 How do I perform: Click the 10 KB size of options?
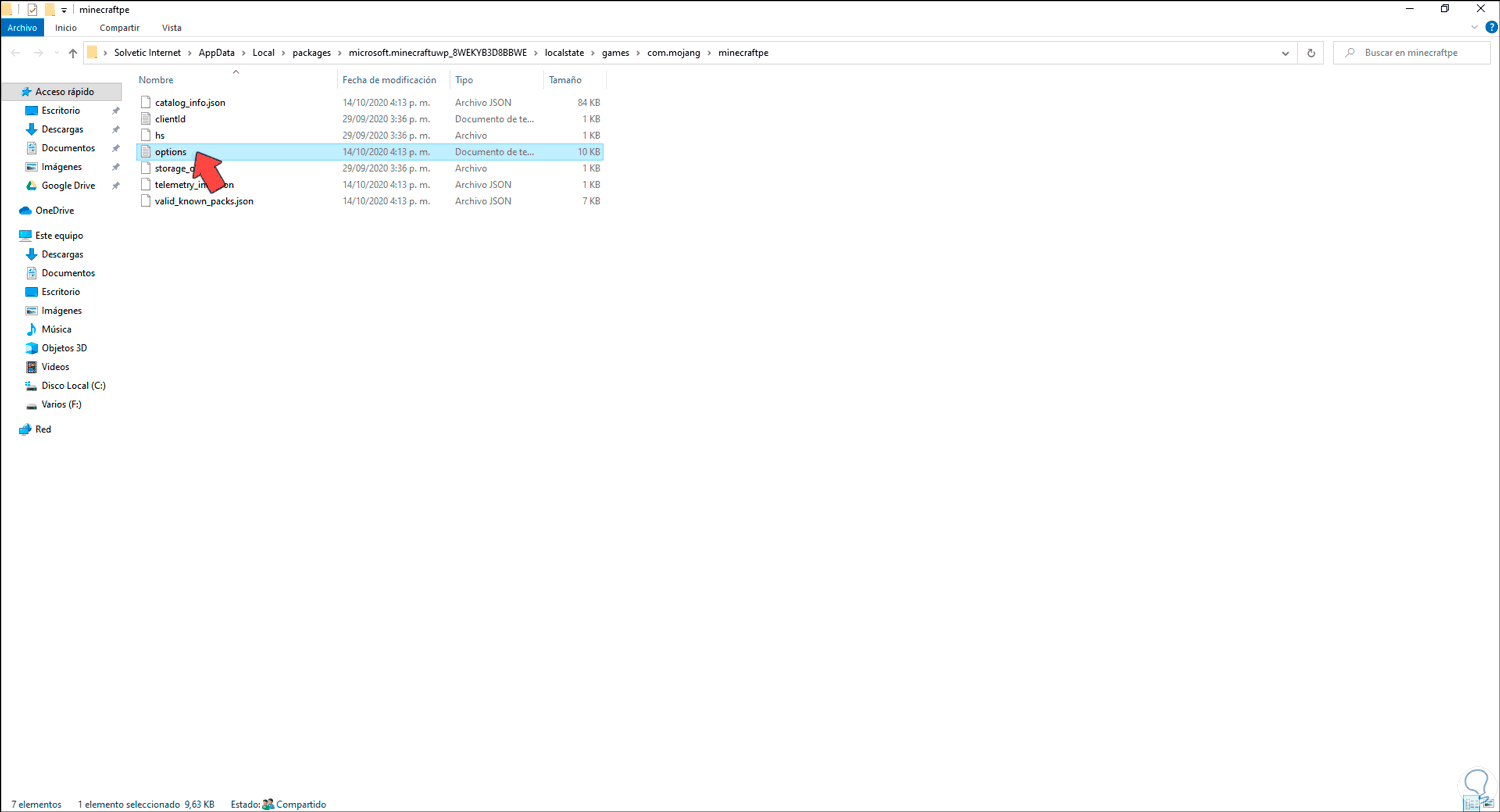pyautogui.click(x=589, y=152)
